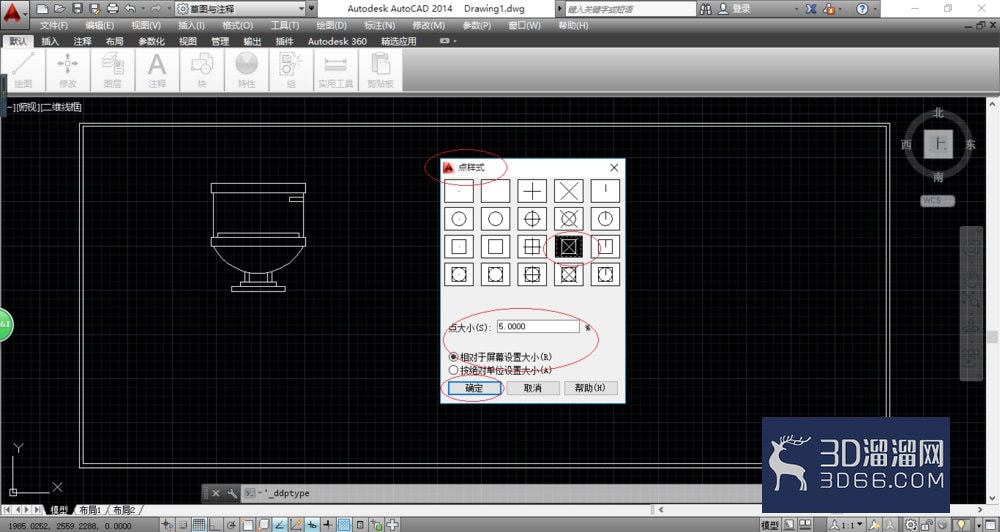
Task: Click the Plot printer icon
Action: tap(113, 9)
